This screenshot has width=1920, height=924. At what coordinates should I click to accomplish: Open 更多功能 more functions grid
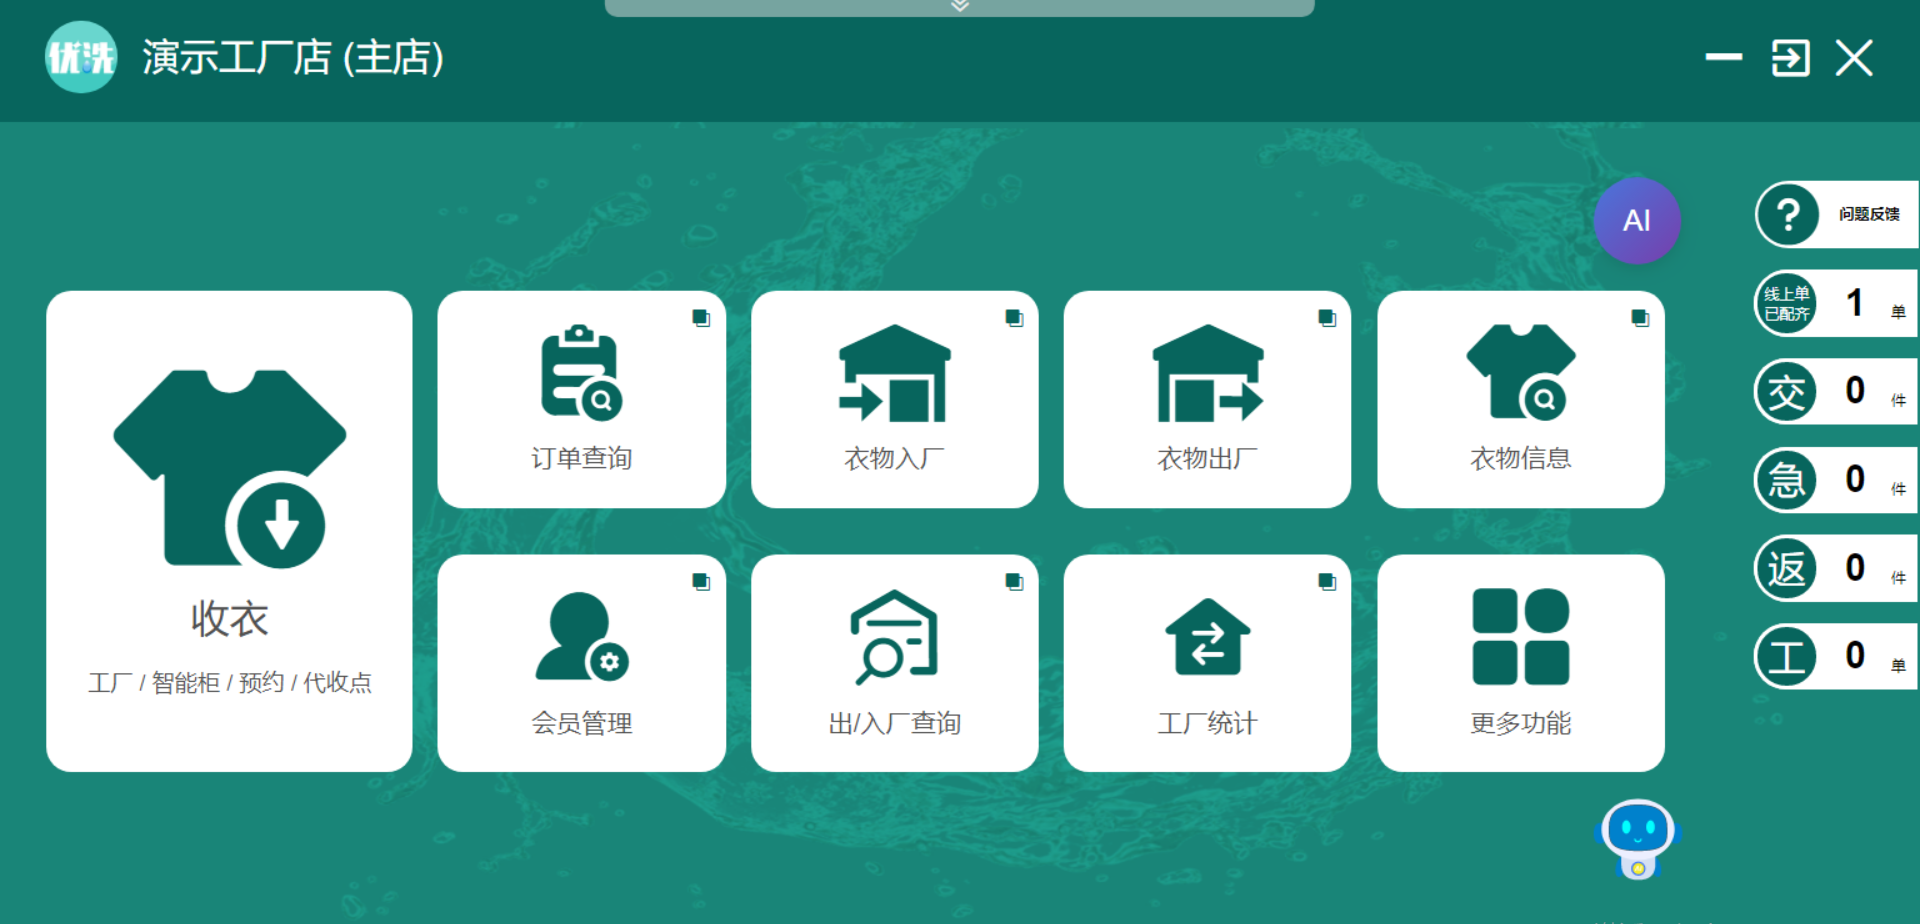tap(1520, 662)
